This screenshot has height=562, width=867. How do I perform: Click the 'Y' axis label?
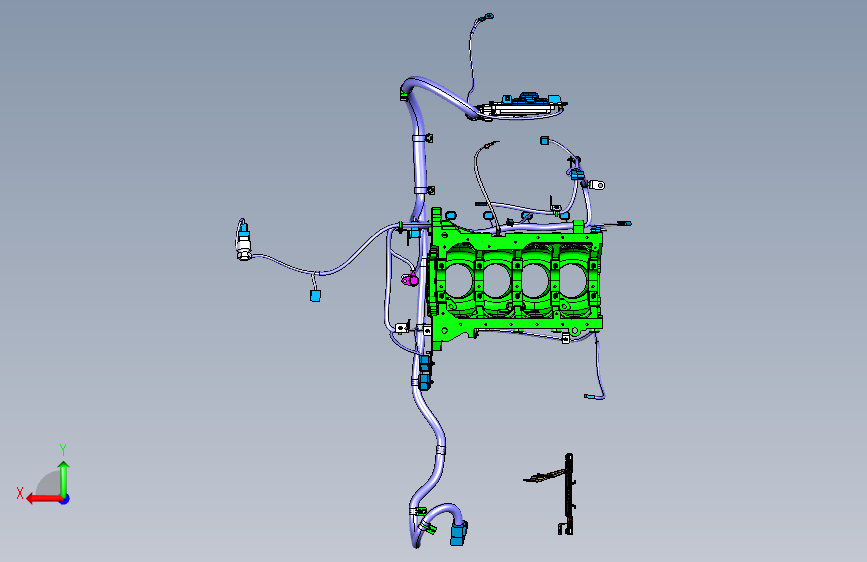click(63, 450)
